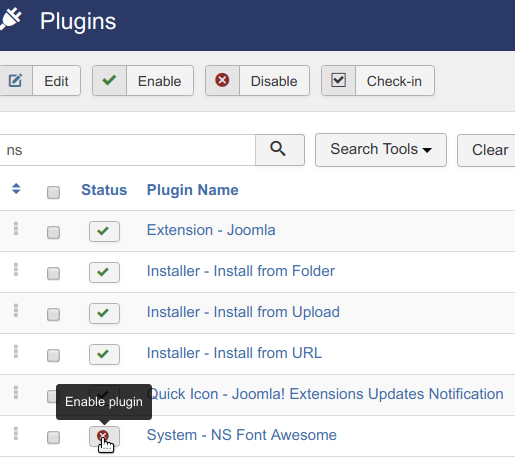Select the NS Font Awesome row checkbox
The height and width of the screenshot is (460, 515).
(x=53, y=437)
